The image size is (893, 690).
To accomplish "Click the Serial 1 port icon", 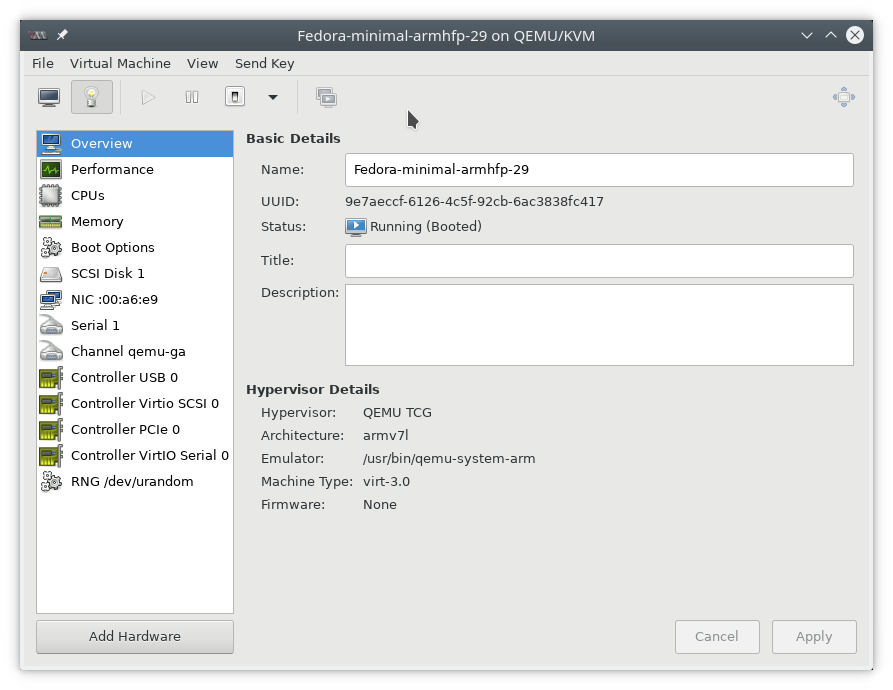I will pyautogui.click(x=51, y=326).
